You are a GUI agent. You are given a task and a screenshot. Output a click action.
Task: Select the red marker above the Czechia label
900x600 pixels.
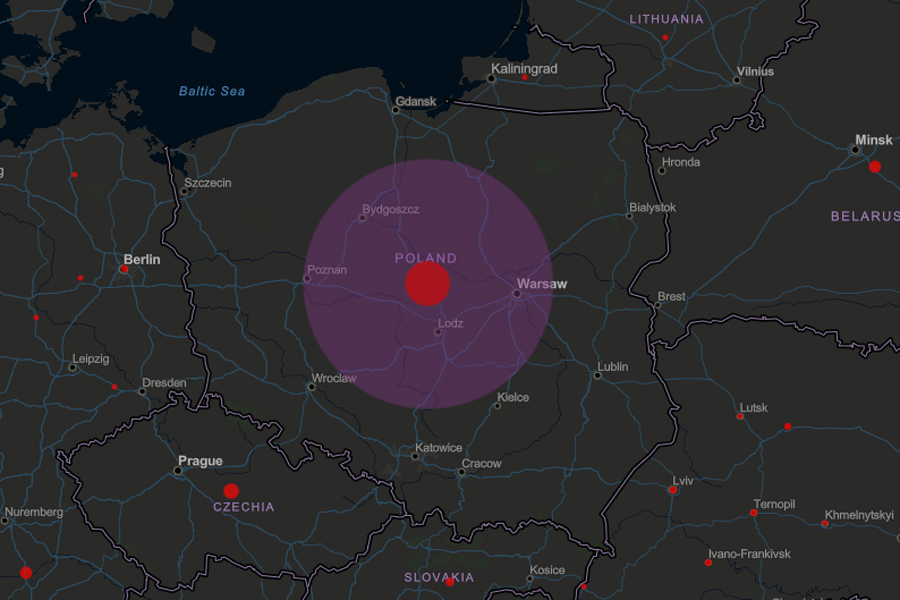tap(231, 491)
